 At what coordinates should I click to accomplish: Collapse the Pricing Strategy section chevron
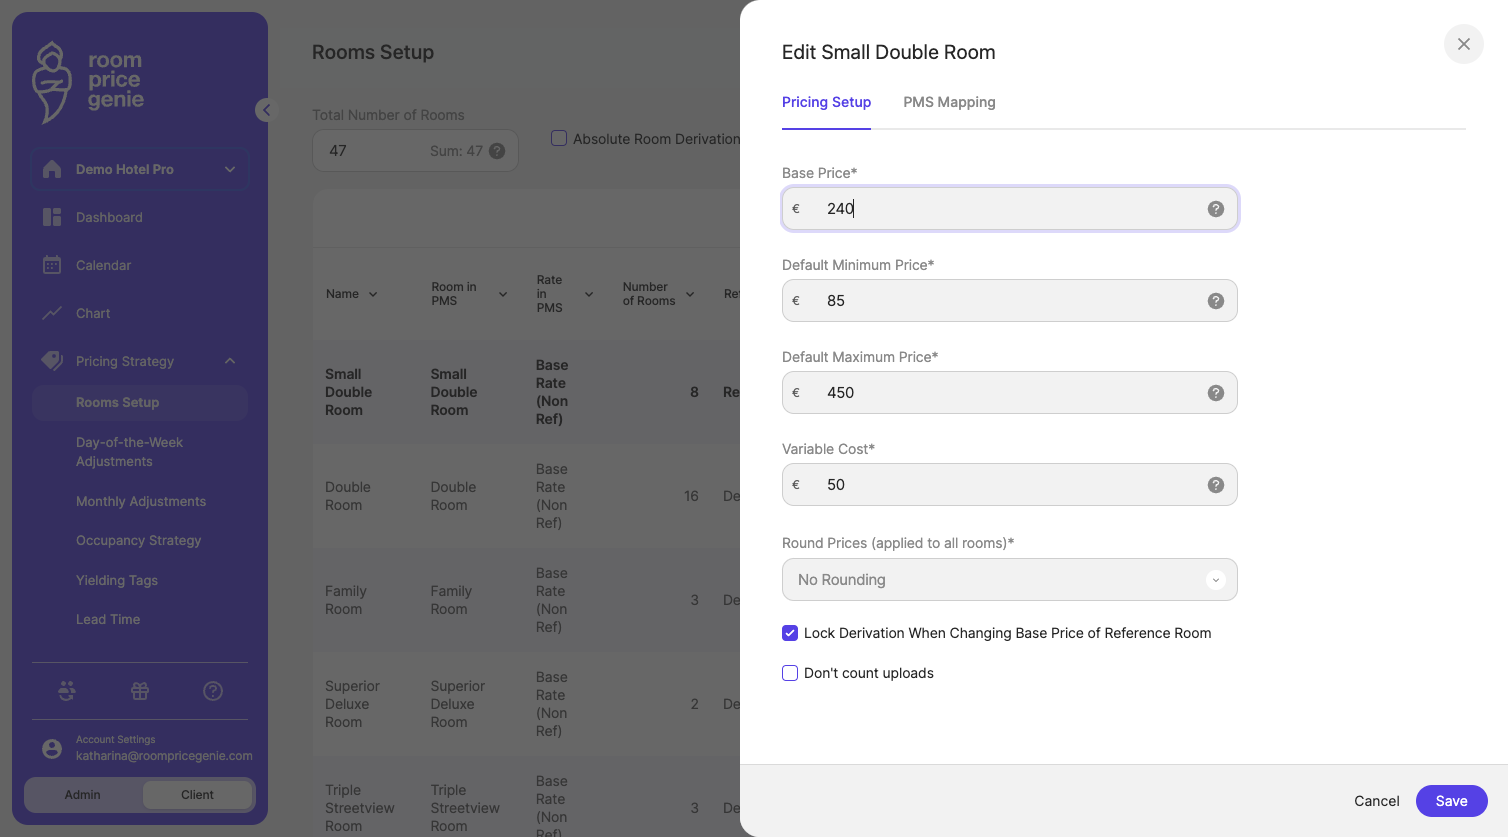pyautogui.click(x=230, y=361)
